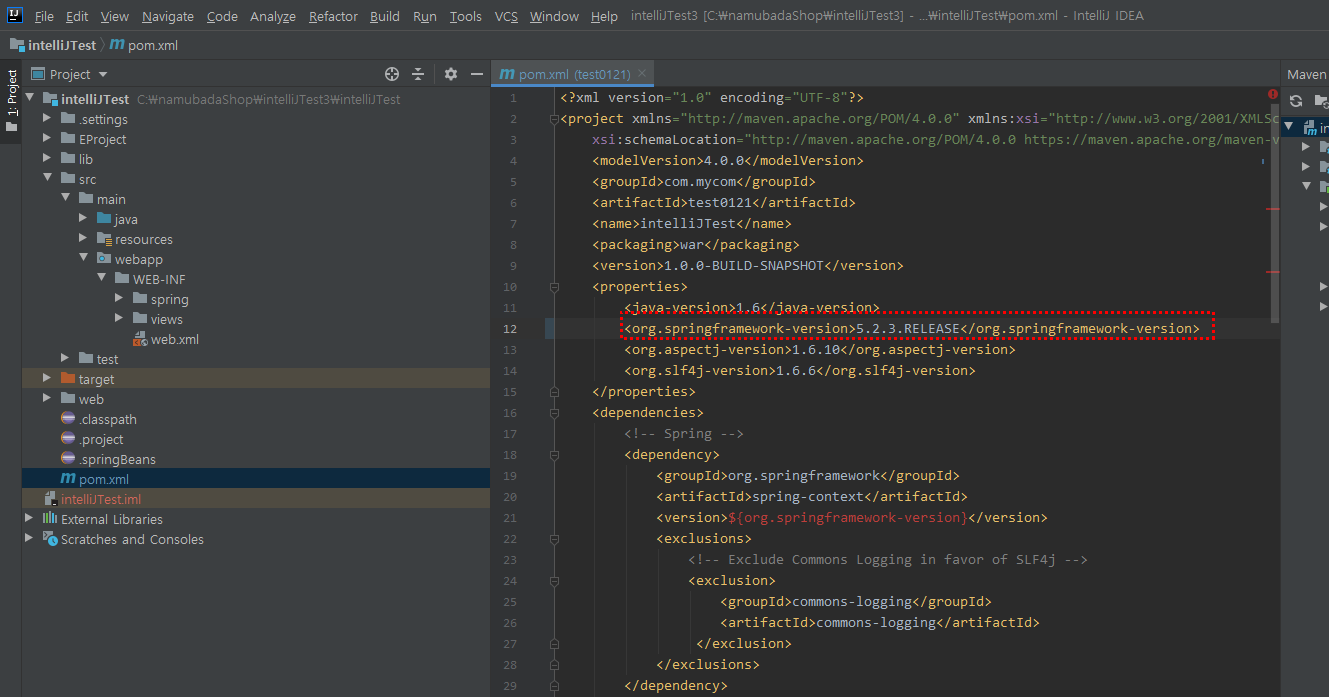1329x697 pixels.
Task: Collapse the root Maven project node
Action: click(1289, 127)
